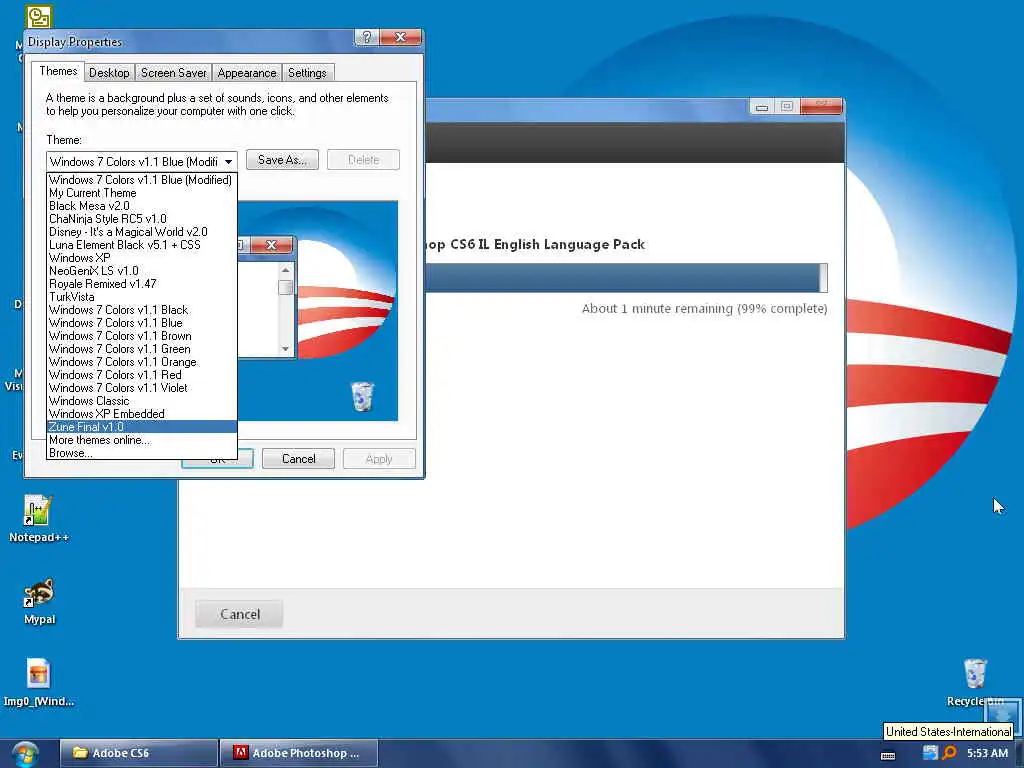The height and width of the screenshot is (768, 1024).
Task: Select Windows 7 Colors v1.1 Violet
Action: (x=141, y=388)
